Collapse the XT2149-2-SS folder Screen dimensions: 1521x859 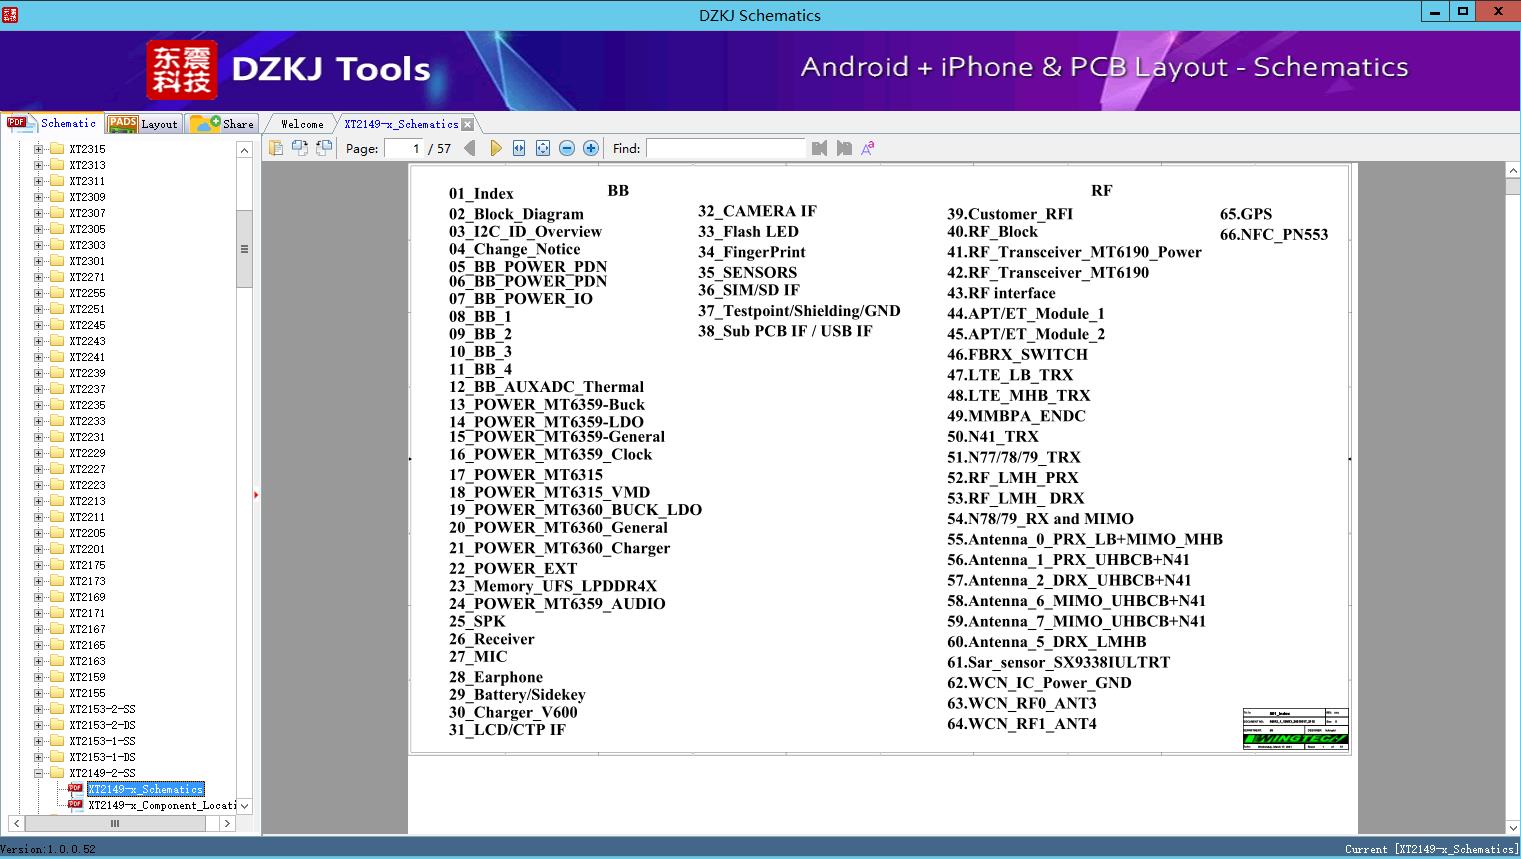click(39, 773)
